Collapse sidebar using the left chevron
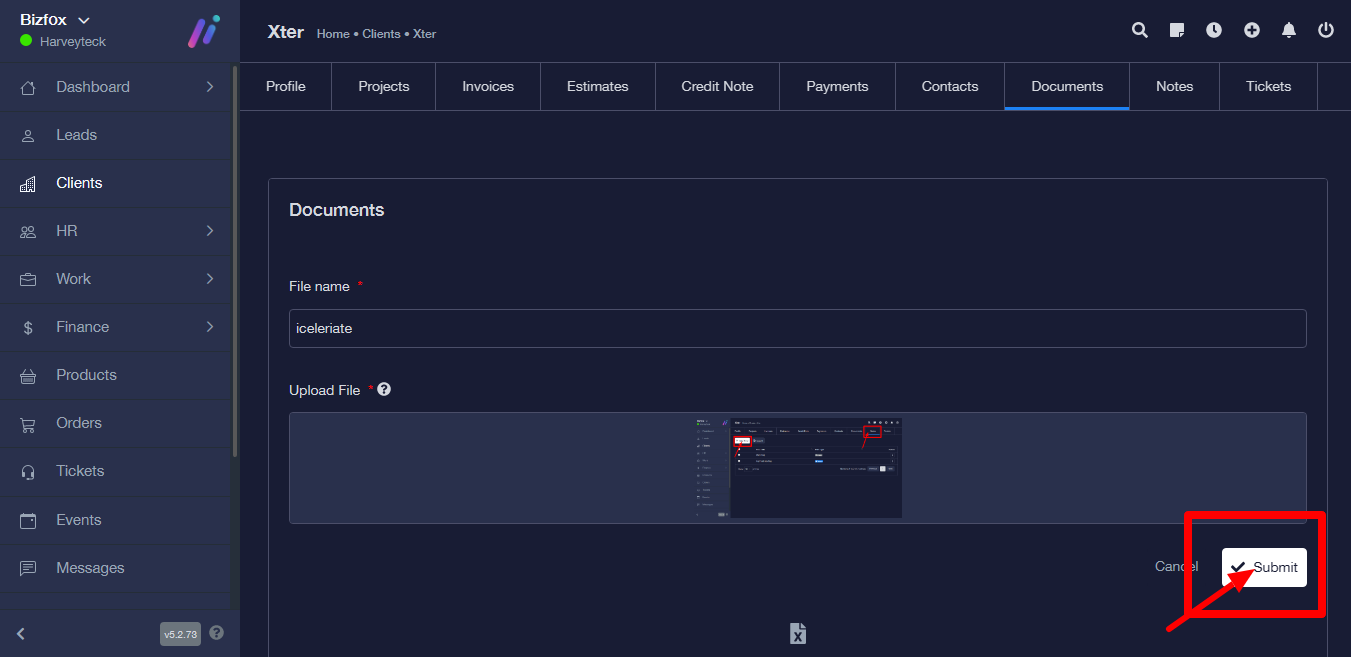The width and height of the screenshot is (1351, 657). point(21,633)
